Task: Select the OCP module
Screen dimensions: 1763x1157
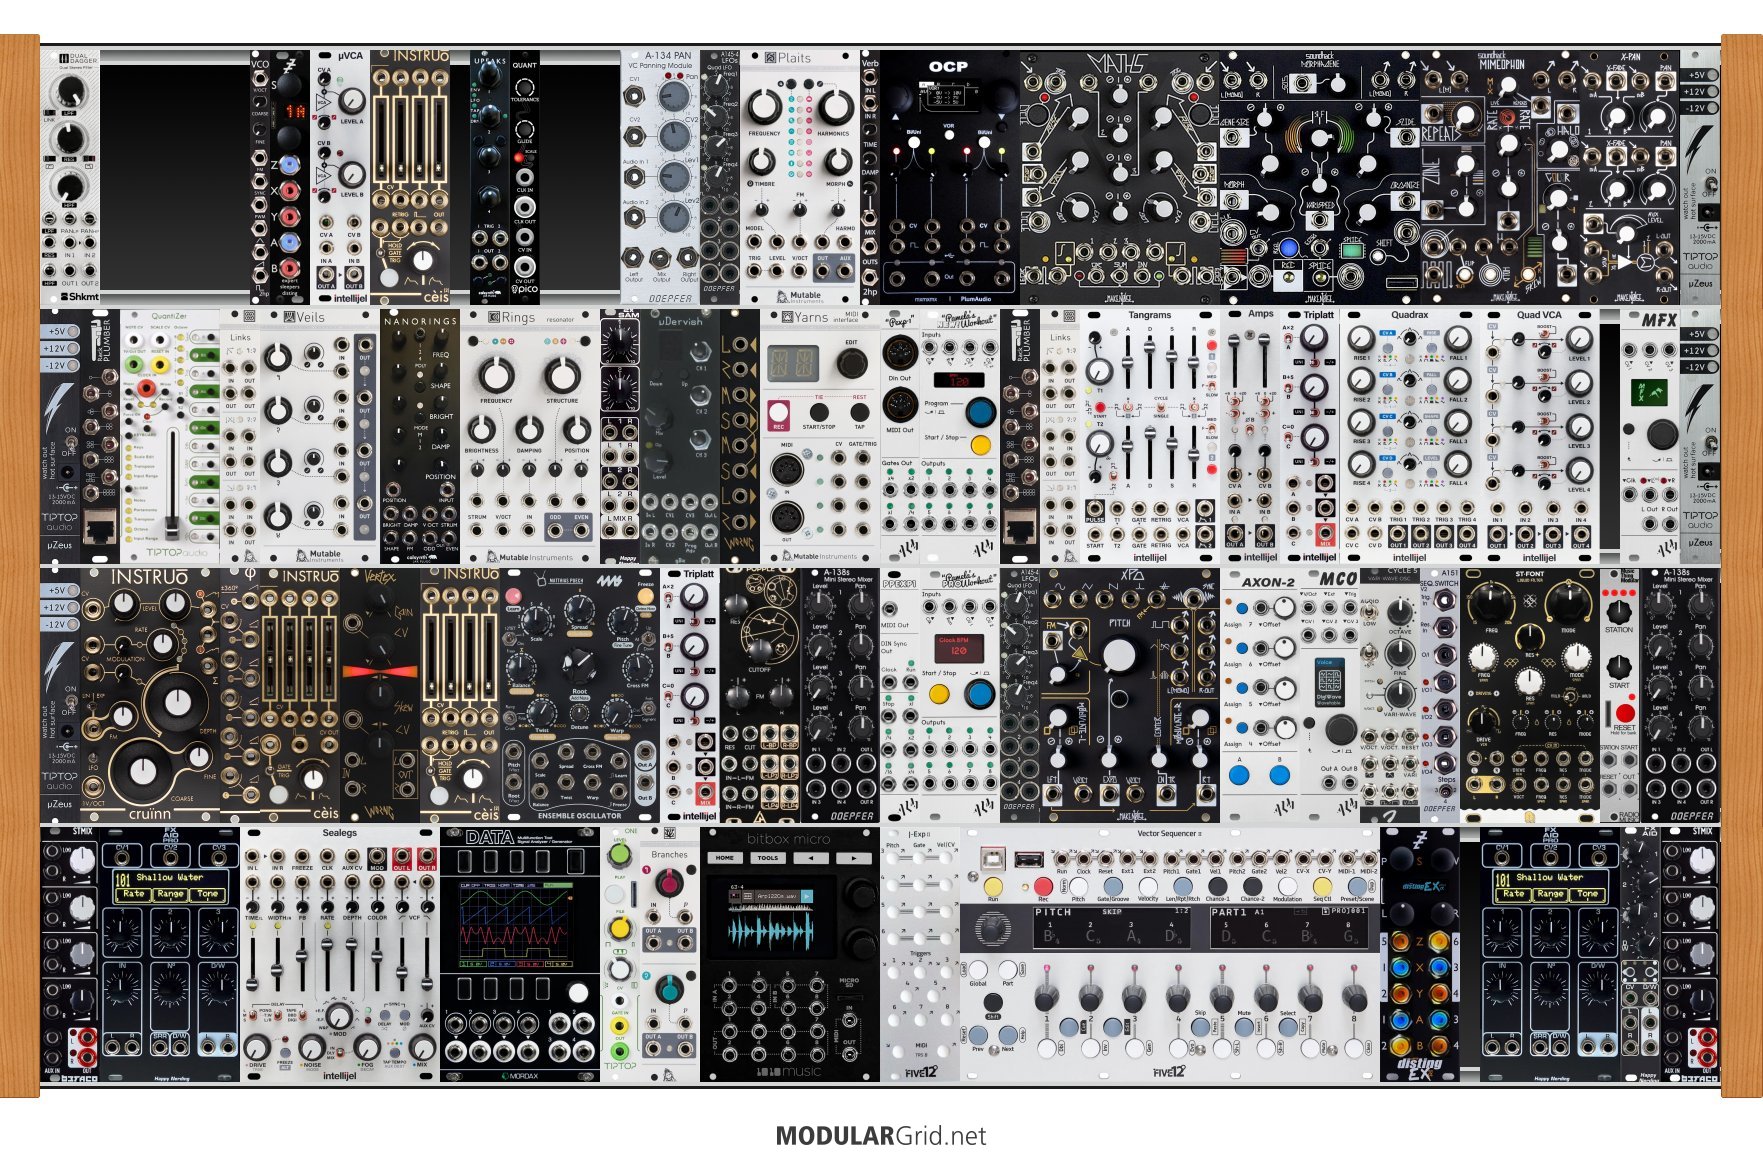Action: 949,177
